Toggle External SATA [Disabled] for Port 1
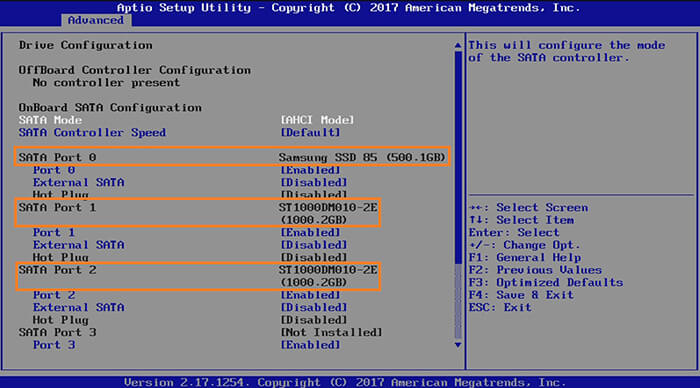 click(314, 245)
